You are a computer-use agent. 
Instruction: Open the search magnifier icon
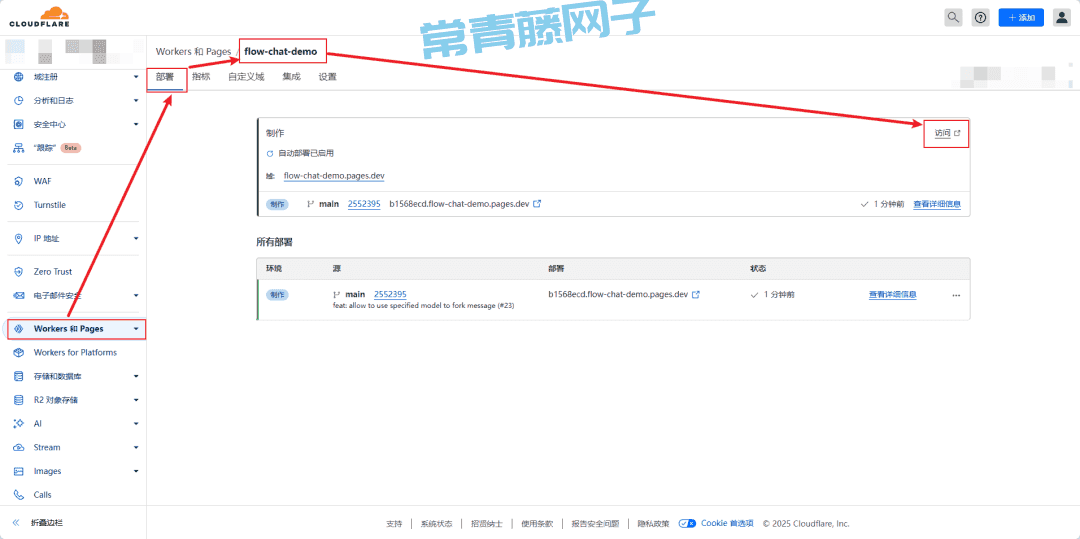(x=953, y=18)
